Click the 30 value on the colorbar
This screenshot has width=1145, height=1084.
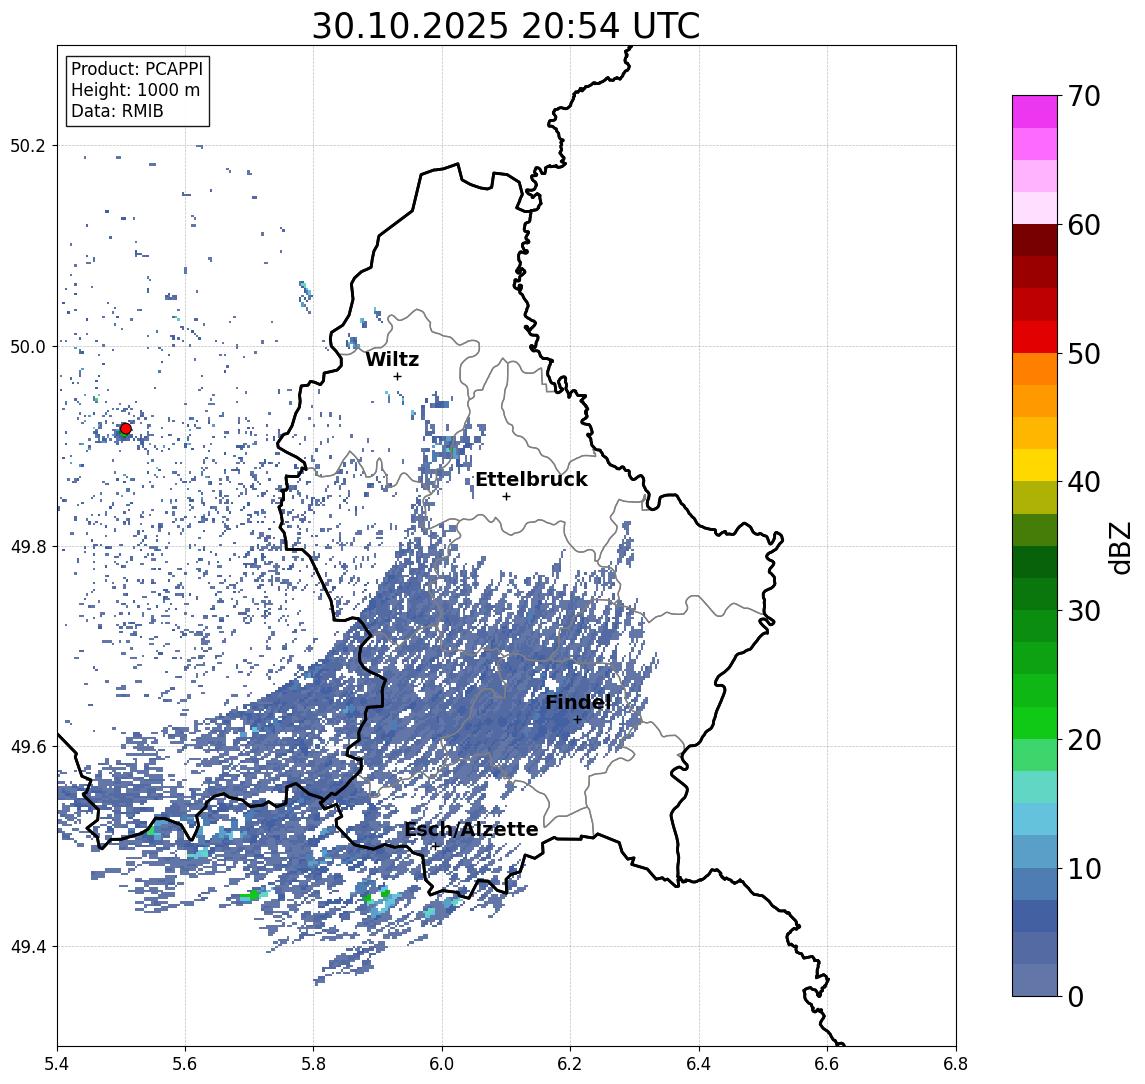point(1084,611)
